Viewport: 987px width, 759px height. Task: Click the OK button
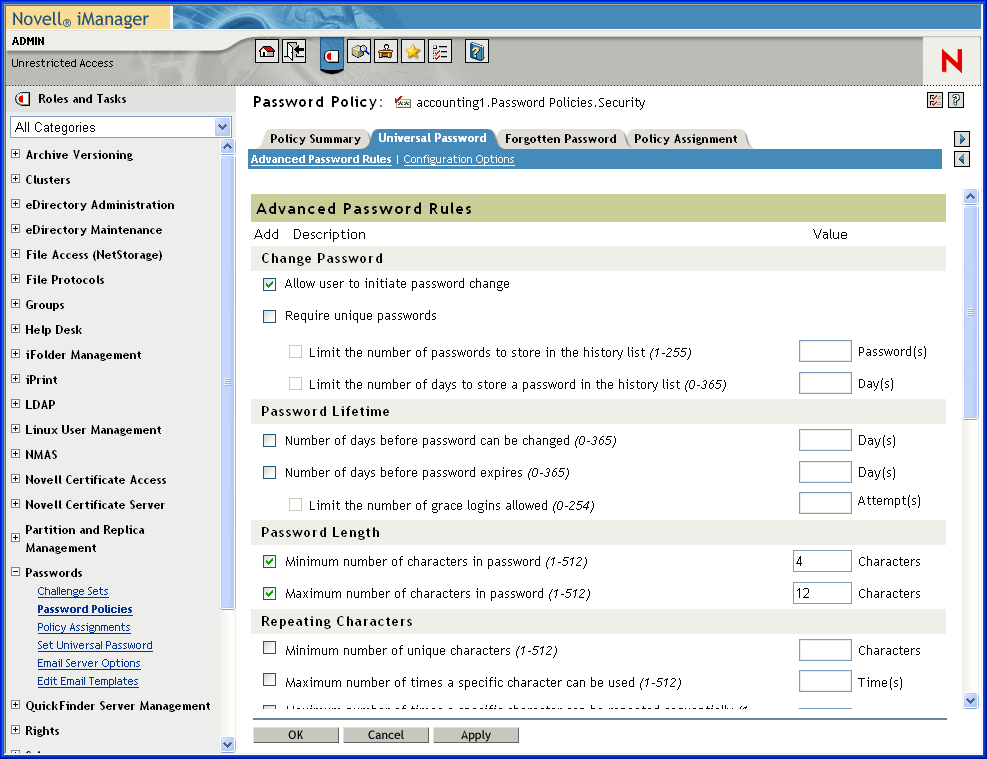coord(296,735)
